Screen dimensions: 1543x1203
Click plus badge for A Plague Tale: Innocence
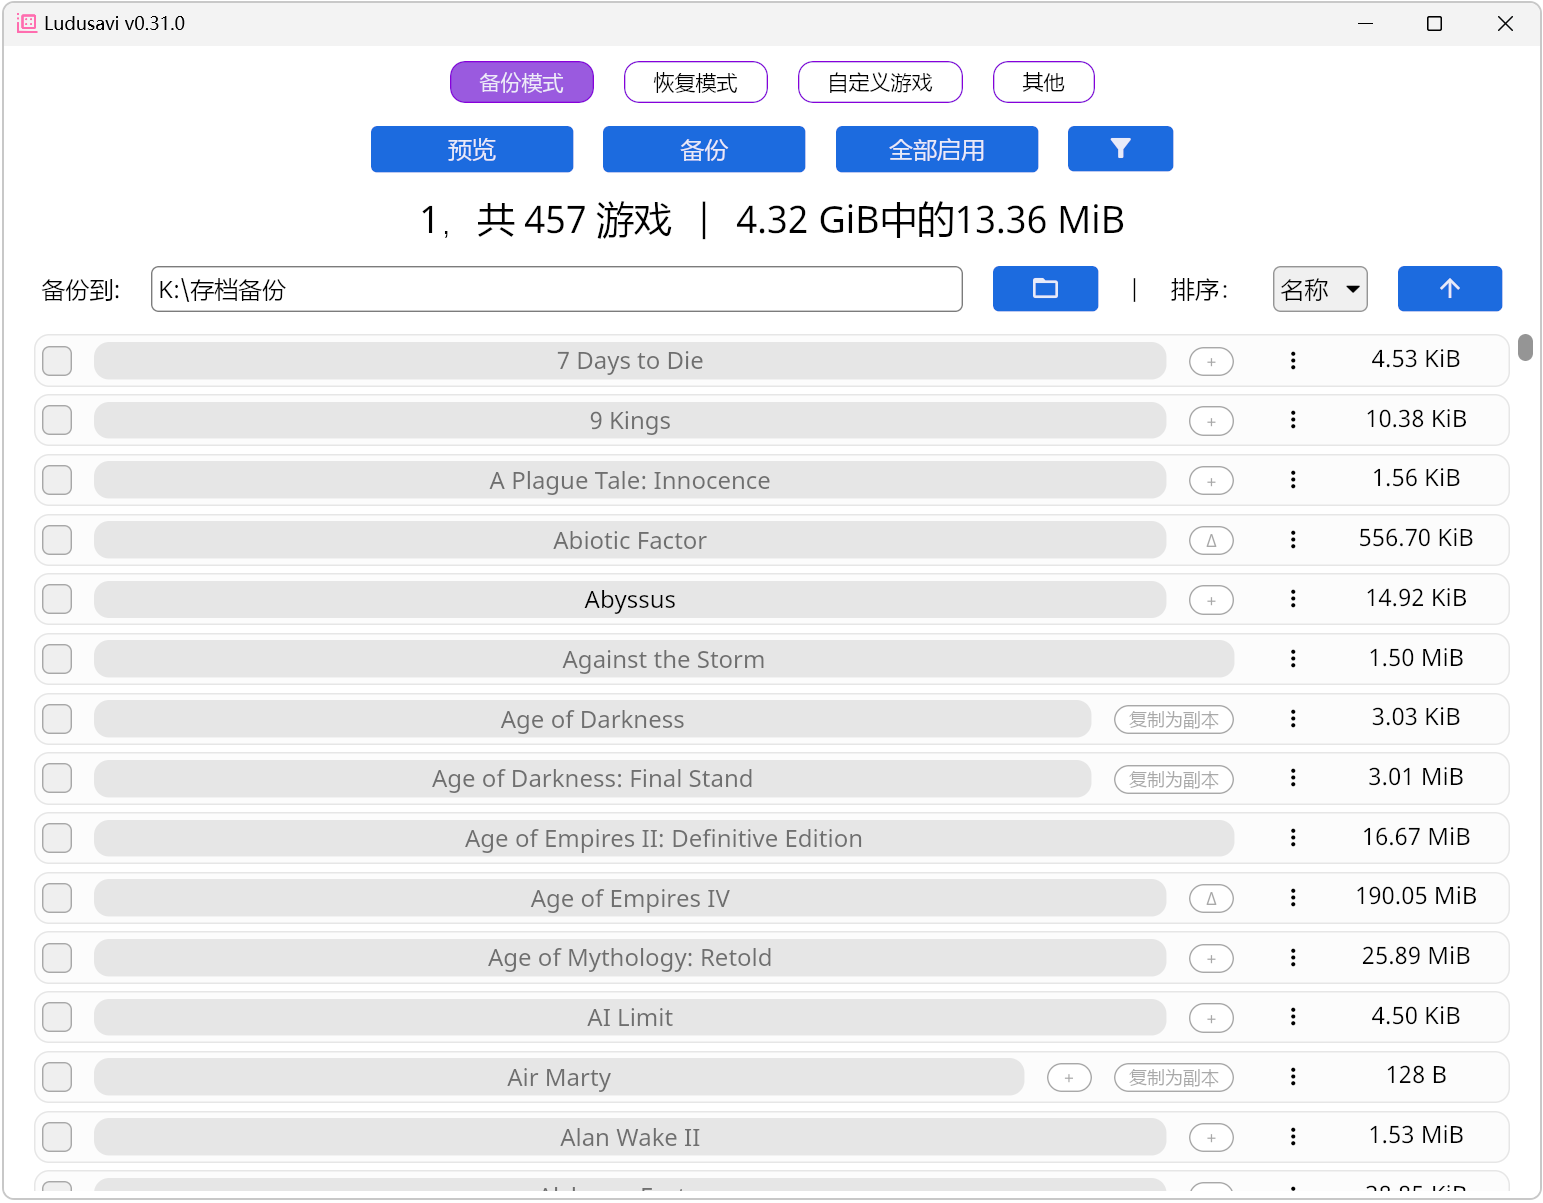point(1211,481)
